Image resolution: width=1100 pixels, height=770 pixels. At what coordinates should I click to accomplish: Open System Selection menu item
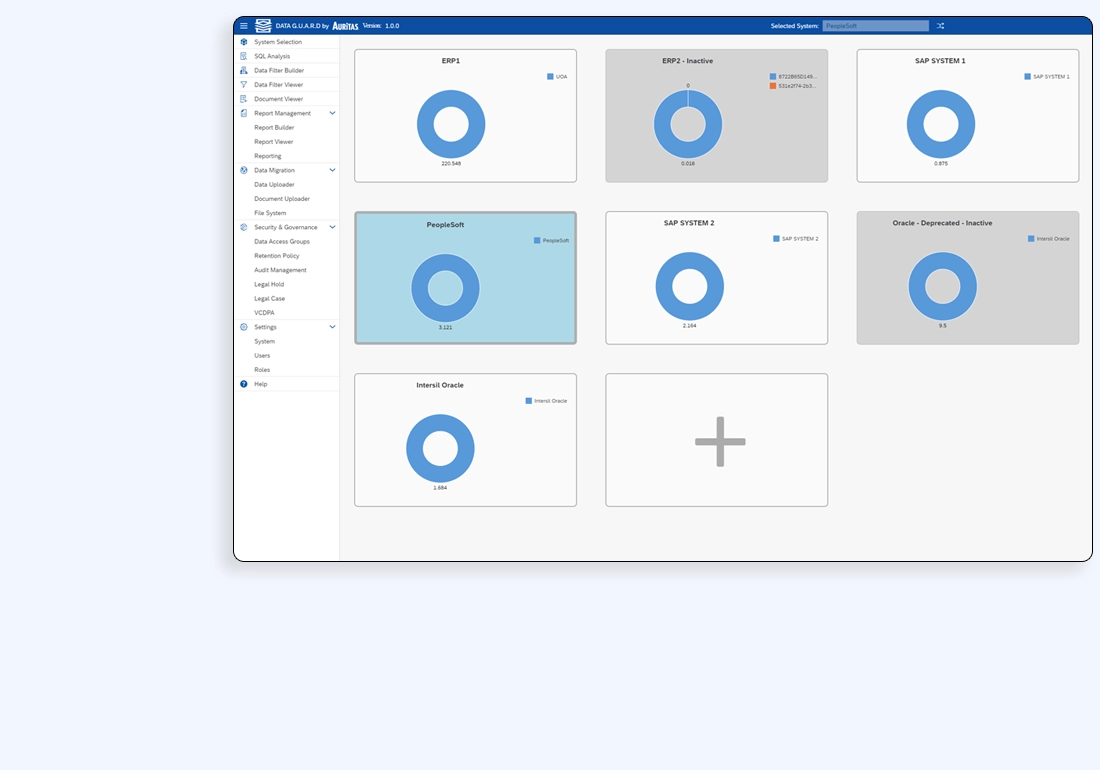pos(286,42)
